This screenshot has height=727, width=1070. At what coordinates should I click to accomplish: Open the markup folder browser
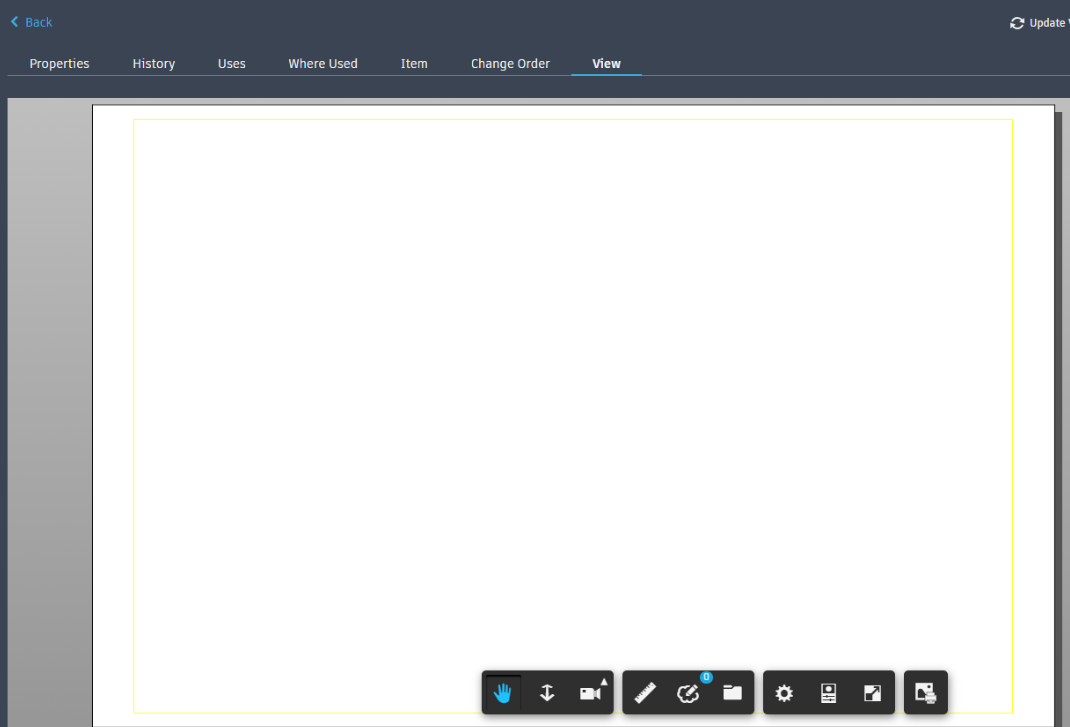pyautogui.click(x=731, y=692)
